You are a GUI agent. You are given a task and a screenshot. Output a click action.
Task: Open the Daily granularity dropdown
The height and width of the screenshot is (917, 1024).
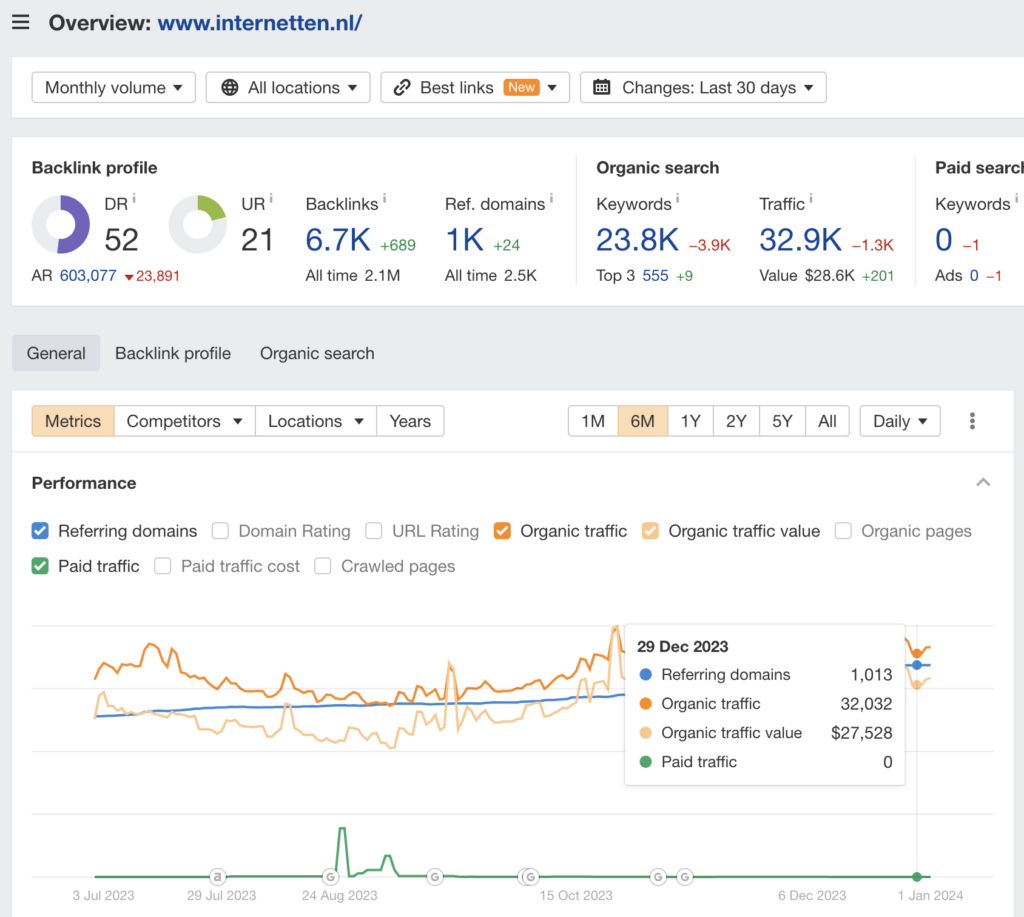point(899,421)
